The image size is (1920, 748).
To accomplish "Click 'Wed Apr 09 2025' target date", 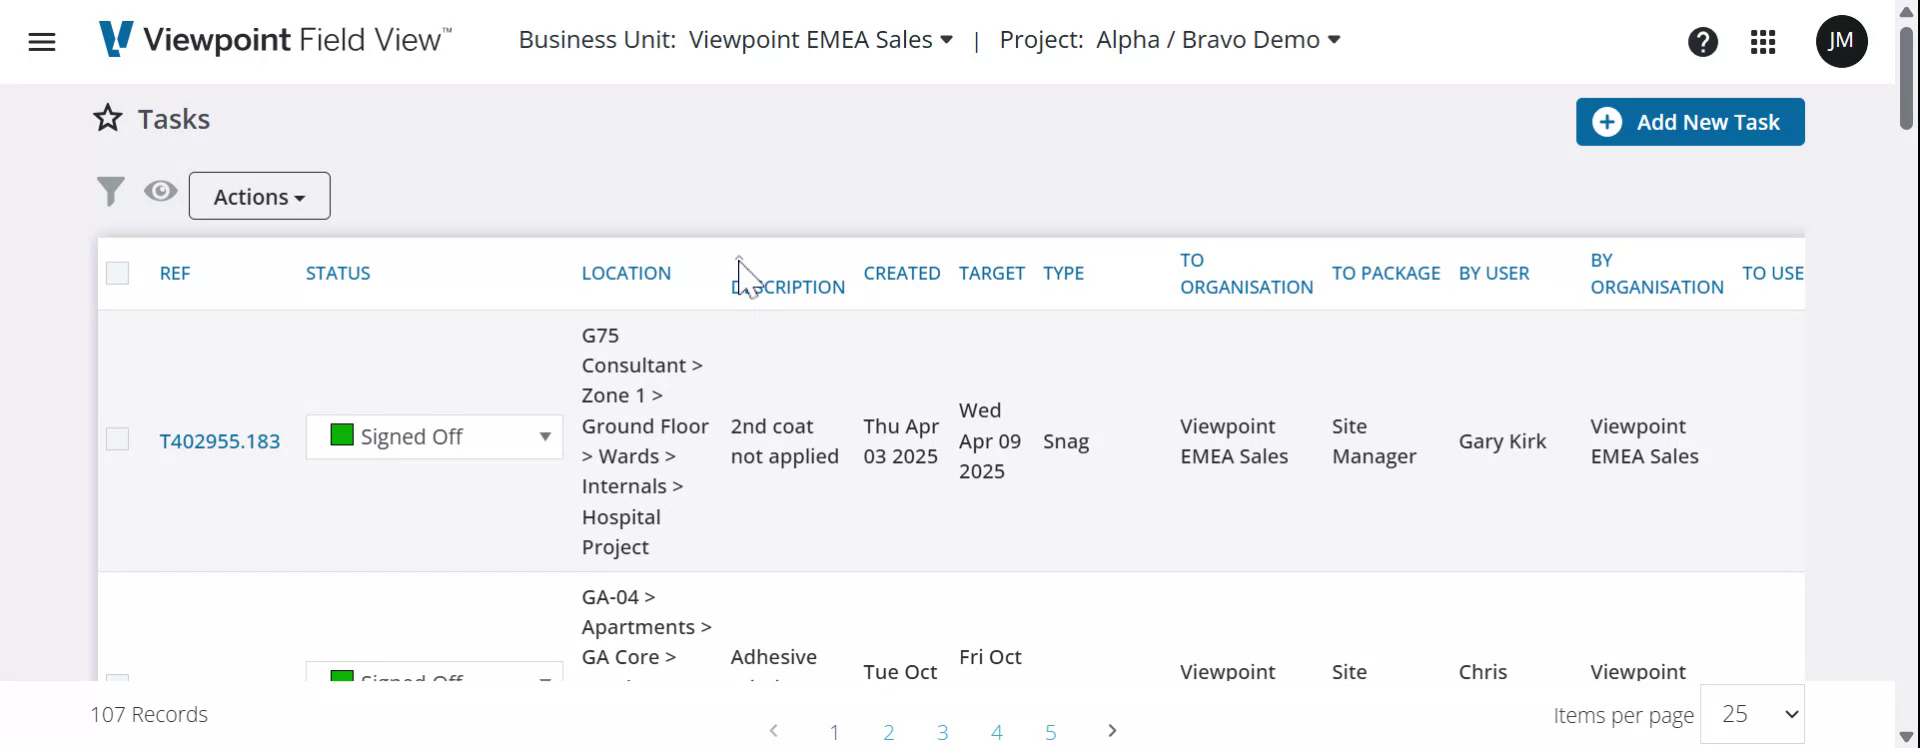I will 990,441.
